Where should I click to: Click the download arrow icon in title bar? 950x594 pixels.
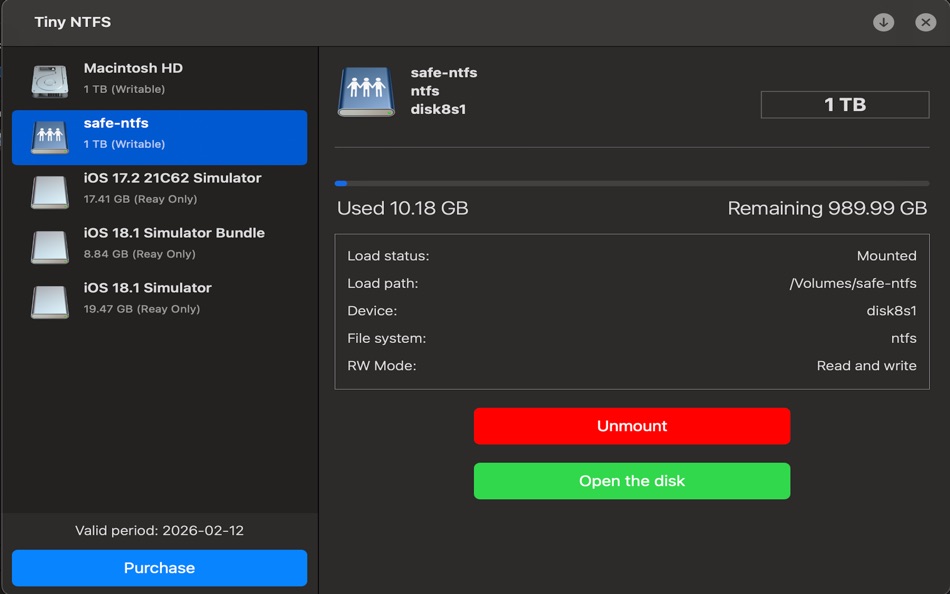click(x=883, y=22)
